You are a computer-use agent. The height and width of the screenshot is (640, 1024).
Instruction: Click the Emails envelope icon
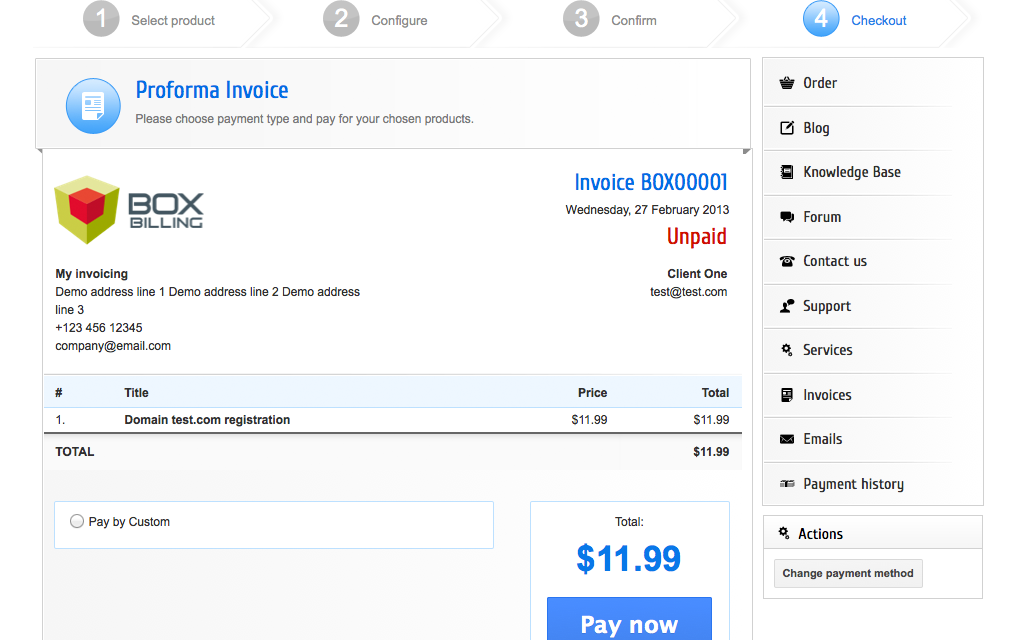click(x=786, y=439)
